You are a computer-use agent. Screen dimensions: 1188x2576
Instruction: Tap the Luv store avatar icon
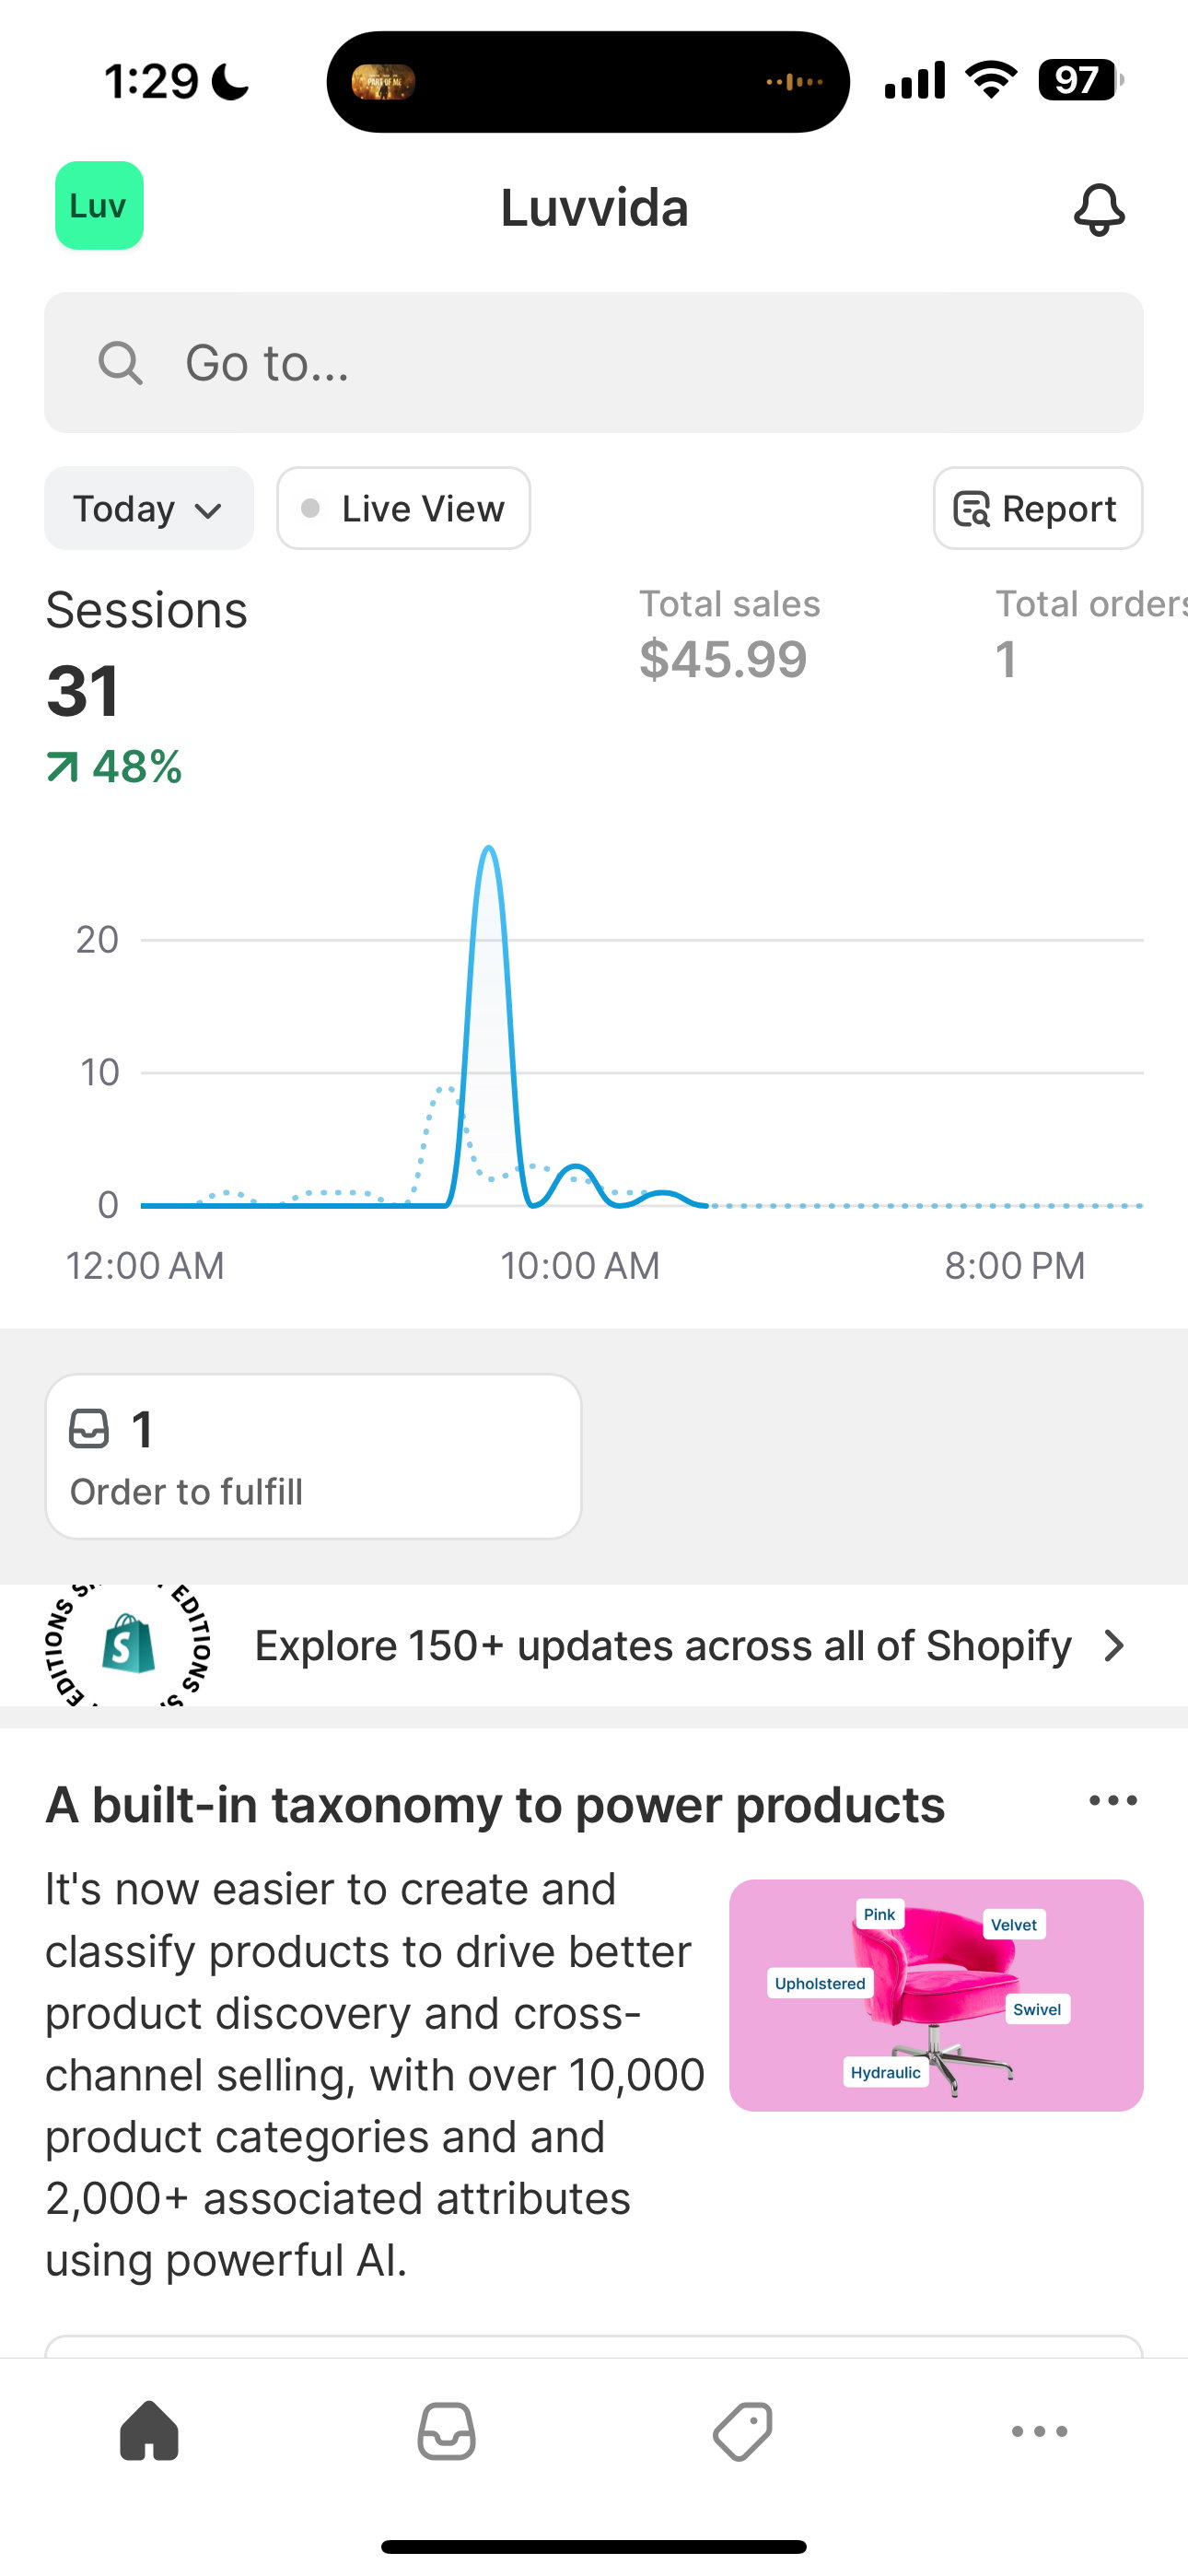point(99,206)
